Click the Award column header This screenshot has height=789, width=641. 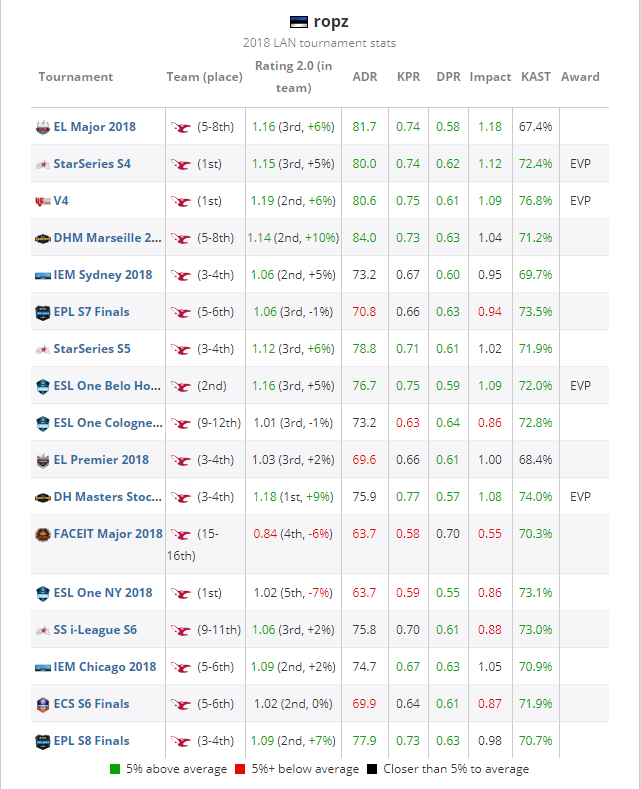[580, 77]
